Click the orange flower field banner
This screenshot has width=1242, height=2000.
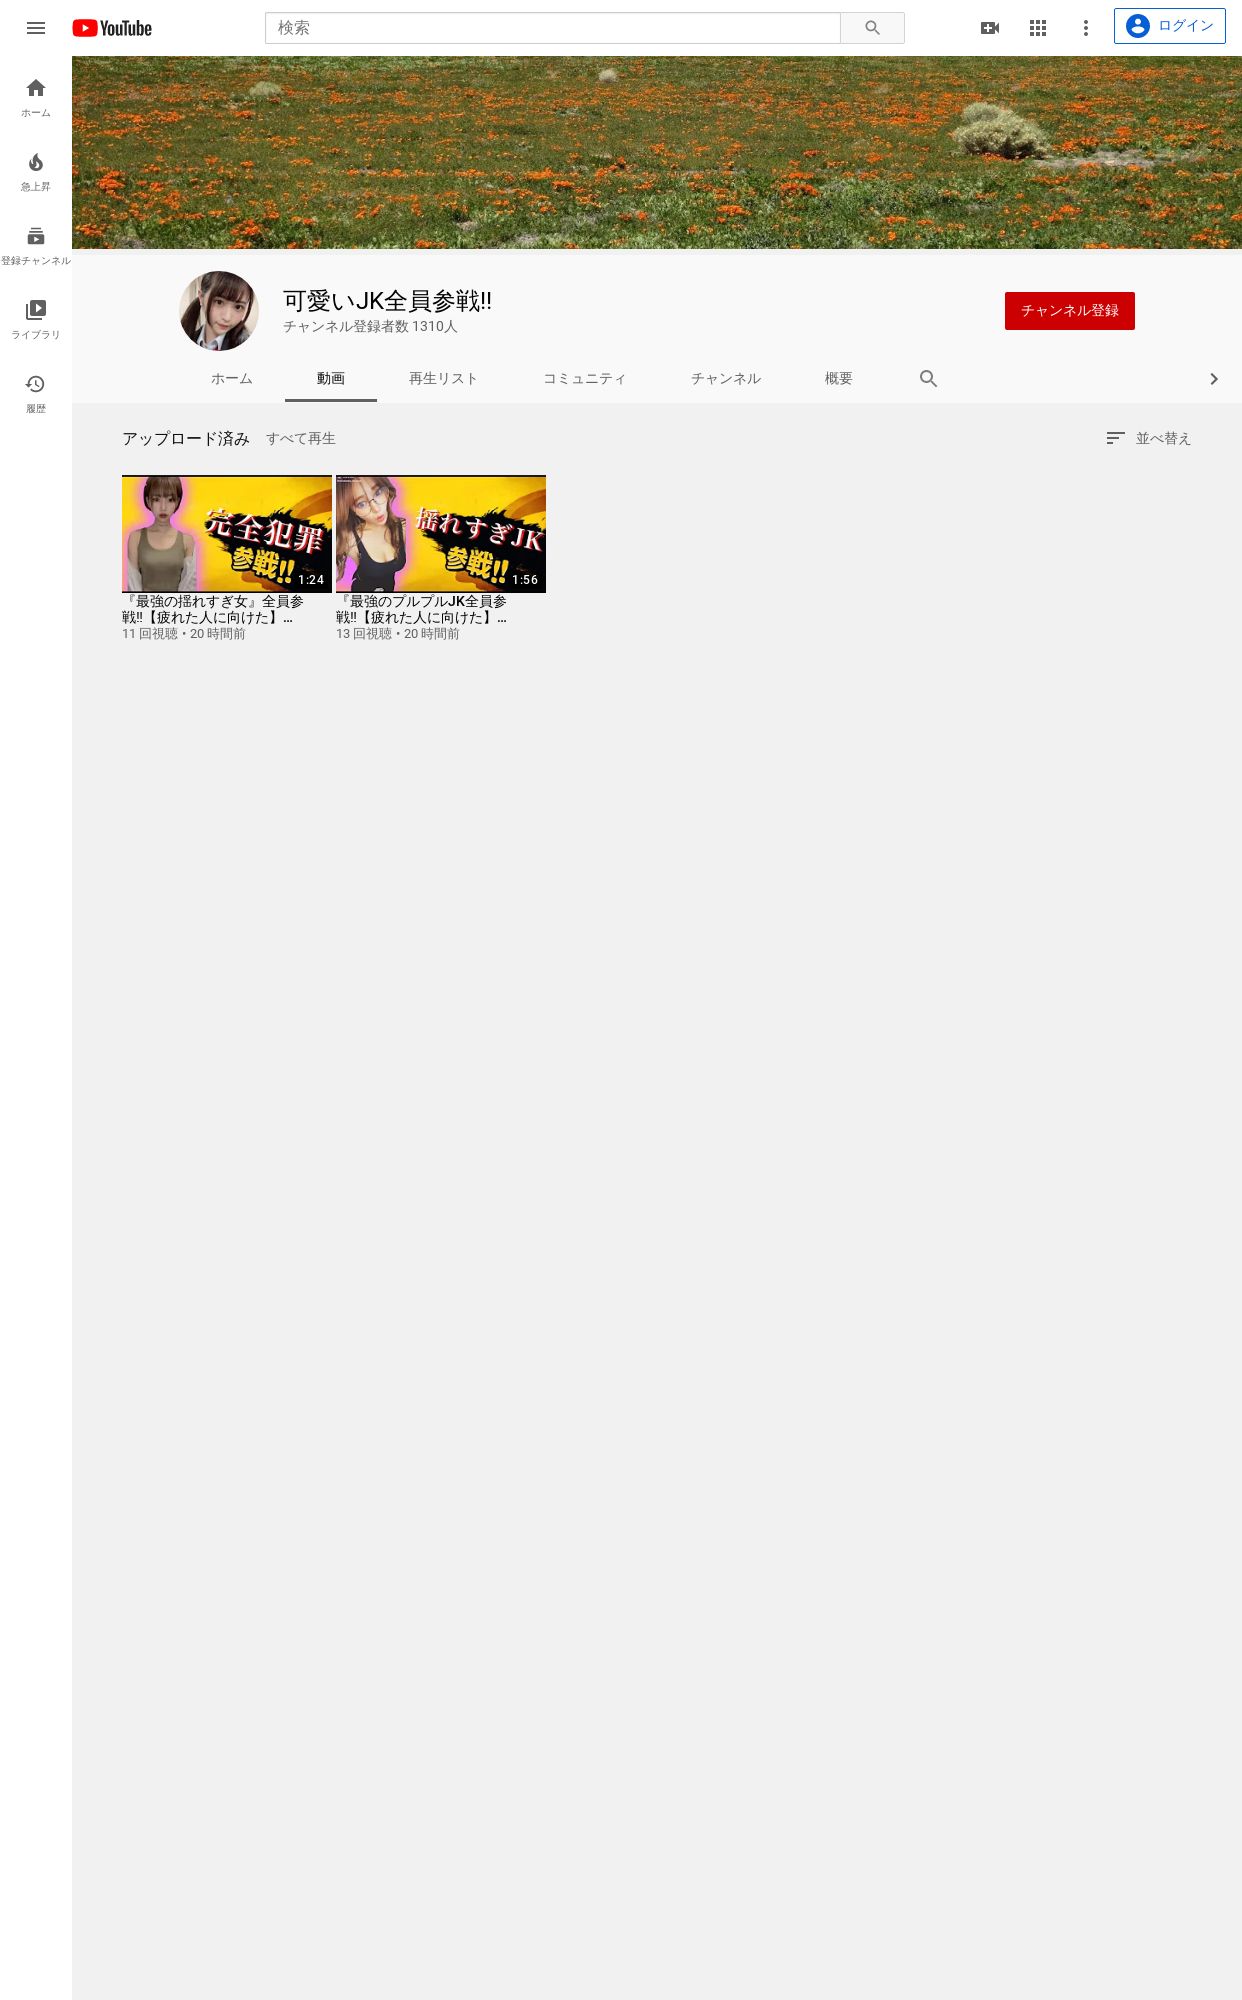coord(657,152)
